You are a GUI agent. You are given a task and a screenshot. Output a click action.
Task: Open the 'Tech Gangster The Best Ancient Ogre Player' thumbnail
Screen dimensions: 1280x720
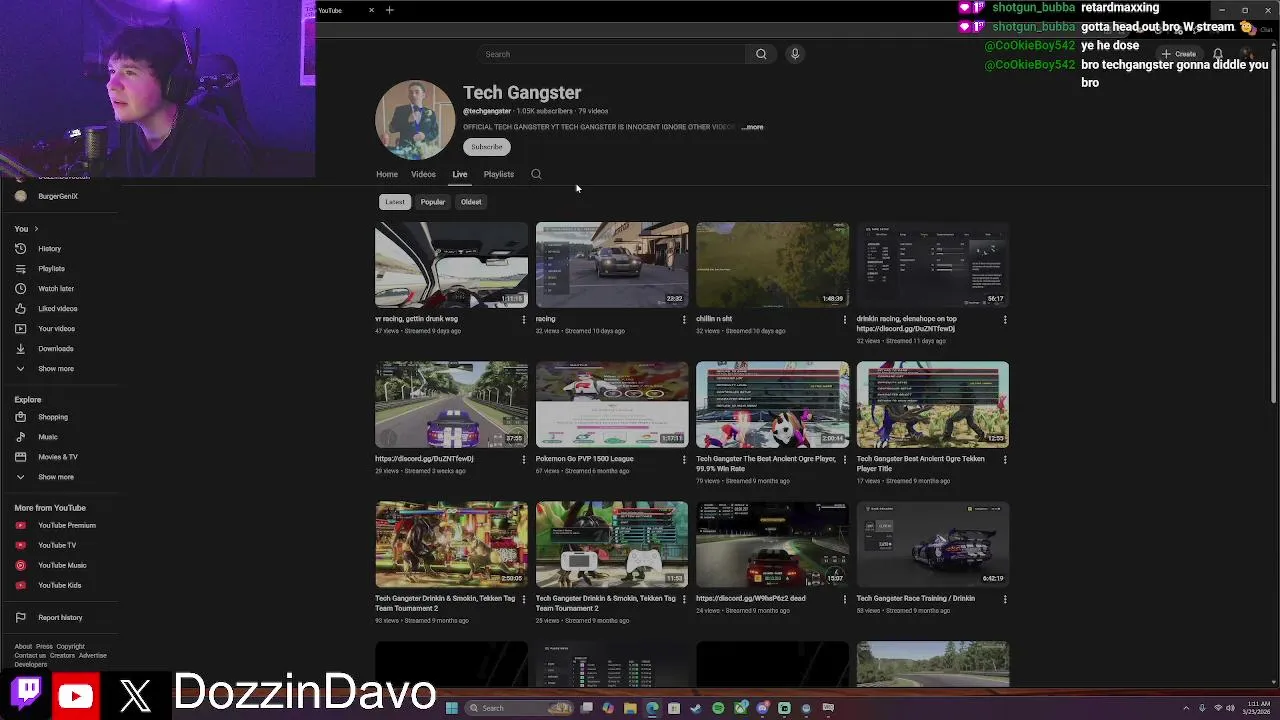[772, 405]
